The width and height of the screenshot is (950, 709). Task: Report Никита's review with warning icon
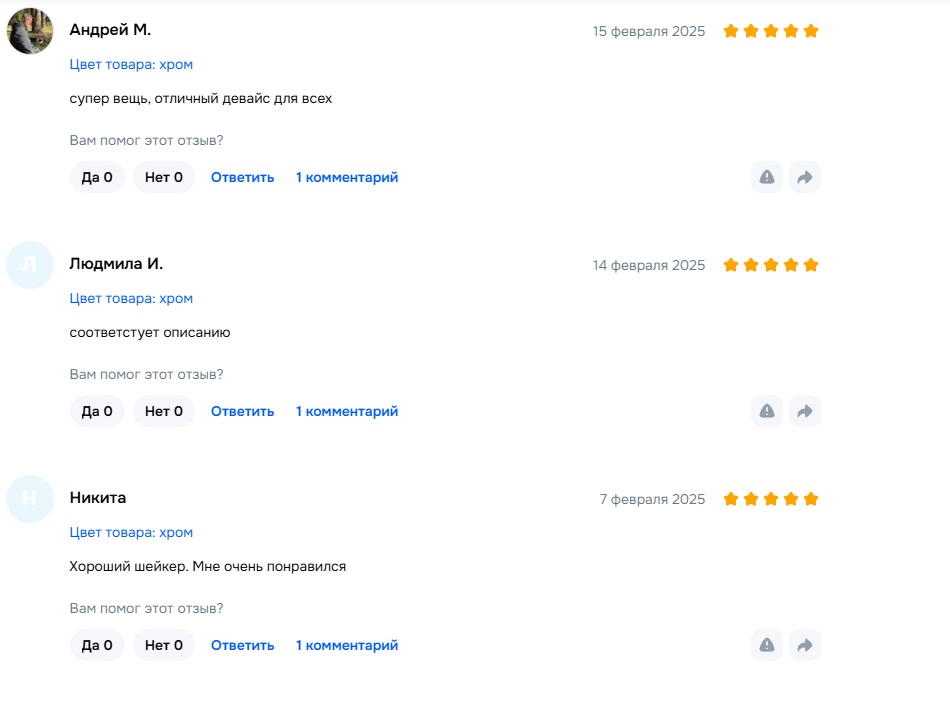click(767, 645)
